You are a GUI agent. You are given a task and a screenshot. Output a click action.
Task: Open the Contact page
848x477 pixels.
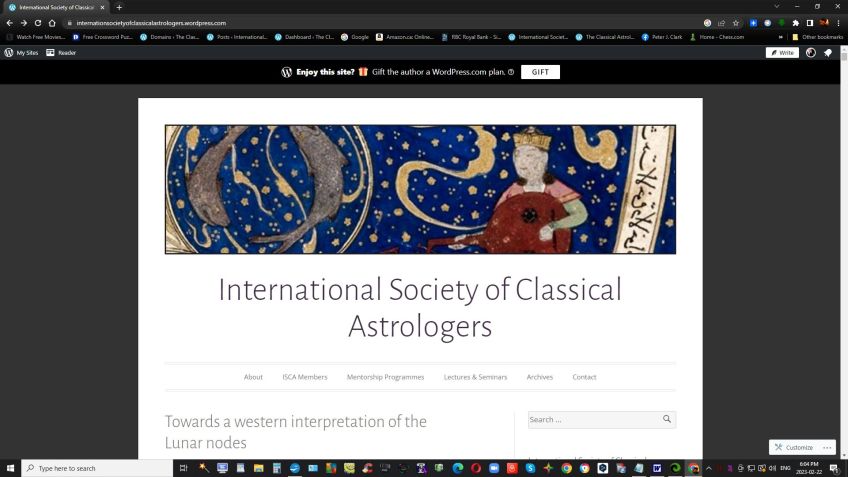(585, 377)
